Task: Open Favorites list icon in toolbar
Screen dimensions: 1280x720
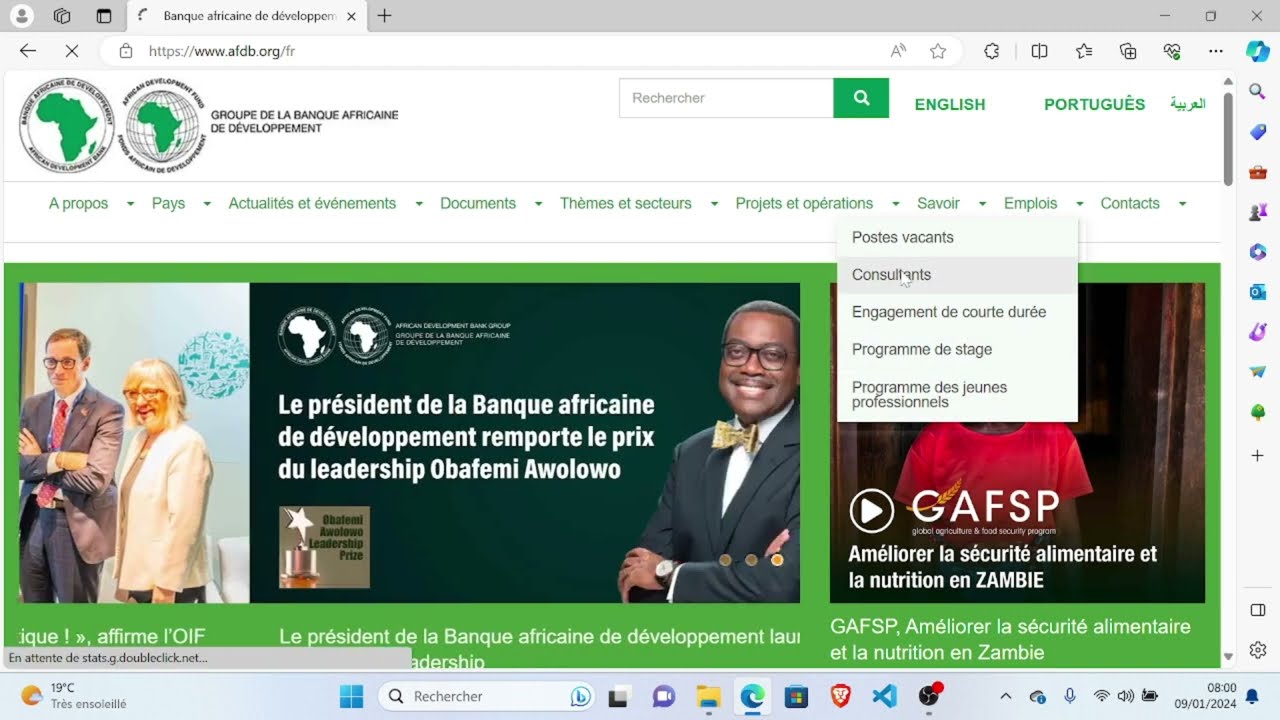Action: pos(1084,51)
